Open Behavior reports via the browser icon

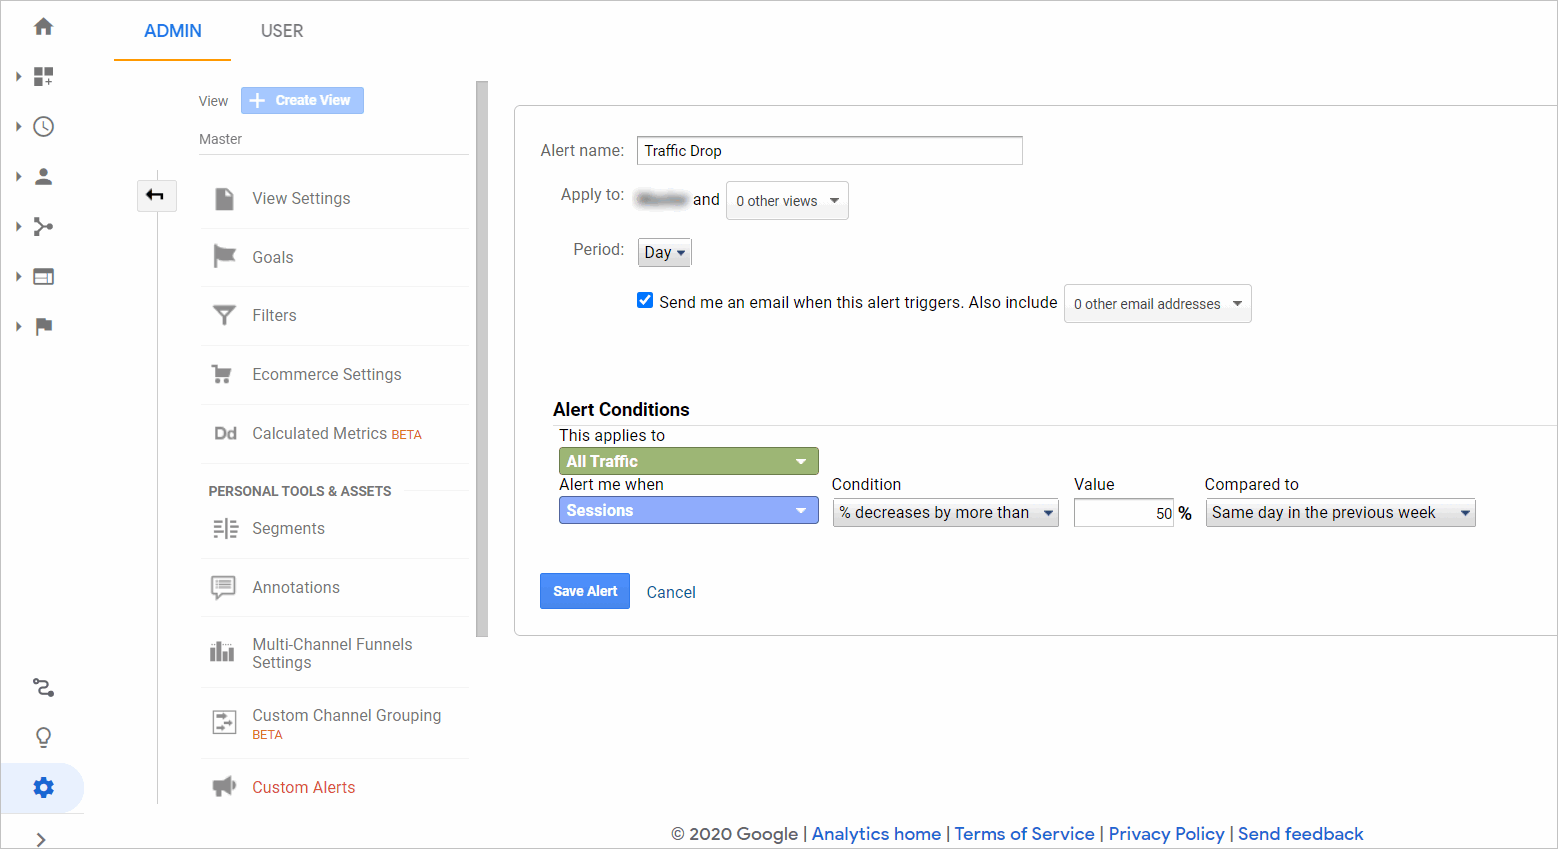pos(43,276)
